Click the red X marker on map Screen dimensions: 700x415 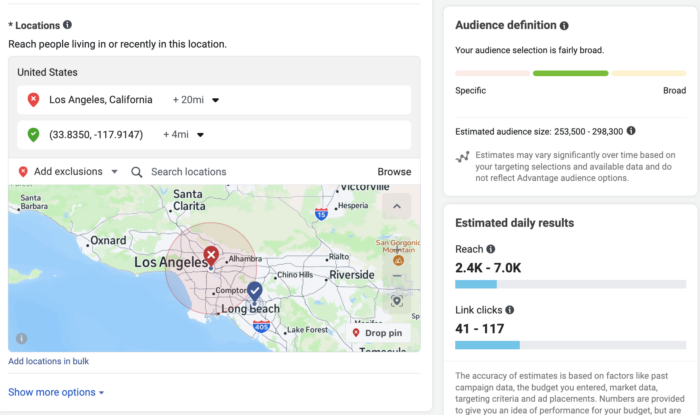[x=211, y=256]
